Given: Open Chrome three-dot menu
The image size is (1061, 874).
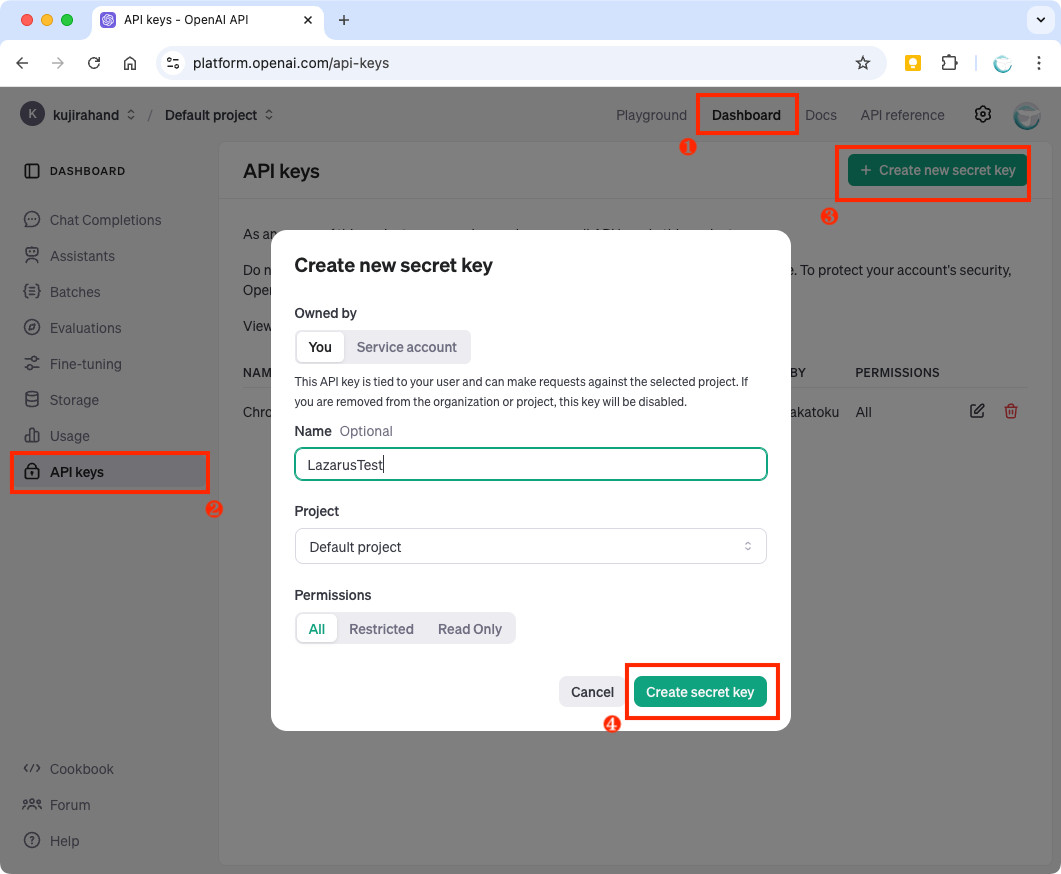Looking at the screenshot, I should (x=1039, y=63).
